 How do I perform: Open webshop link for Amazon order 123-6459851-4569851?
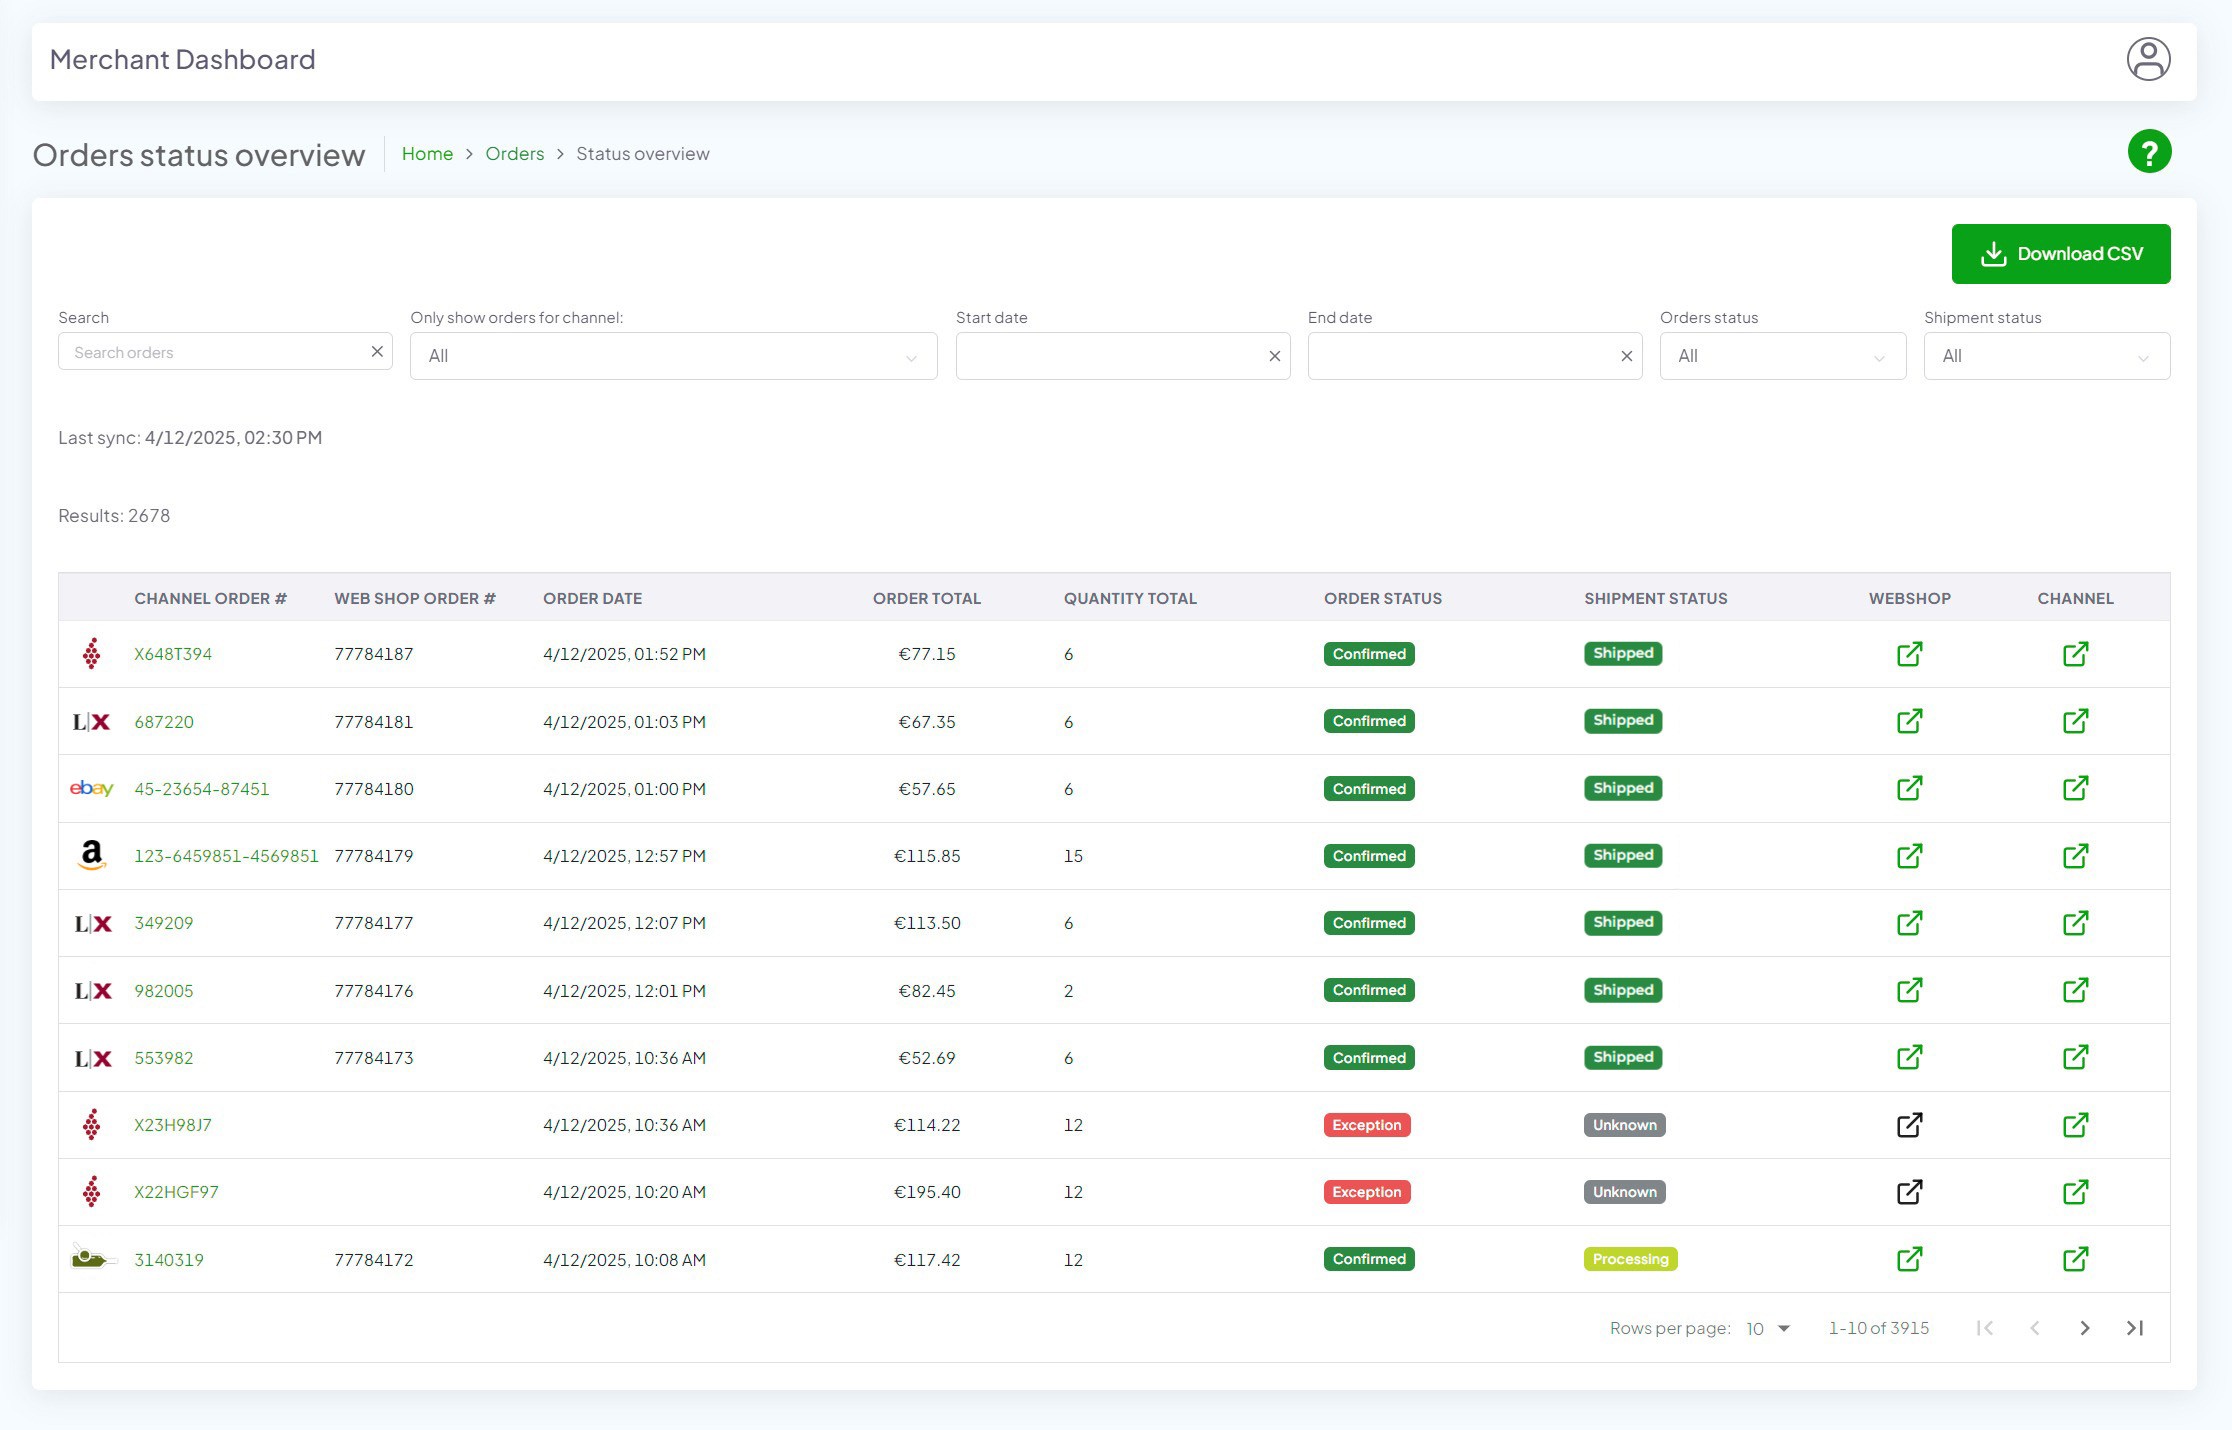[1909, 856]
